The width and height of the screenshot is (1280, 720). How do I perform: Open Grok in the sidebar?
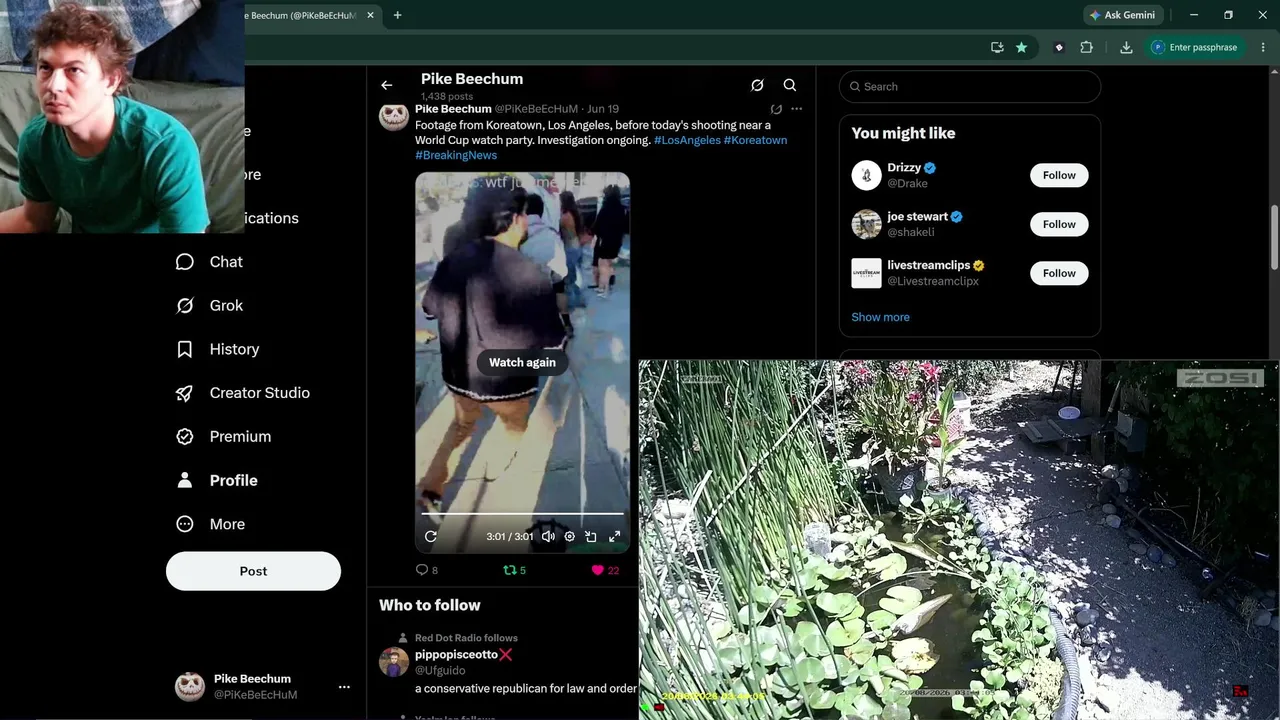(x=210, y=306)
